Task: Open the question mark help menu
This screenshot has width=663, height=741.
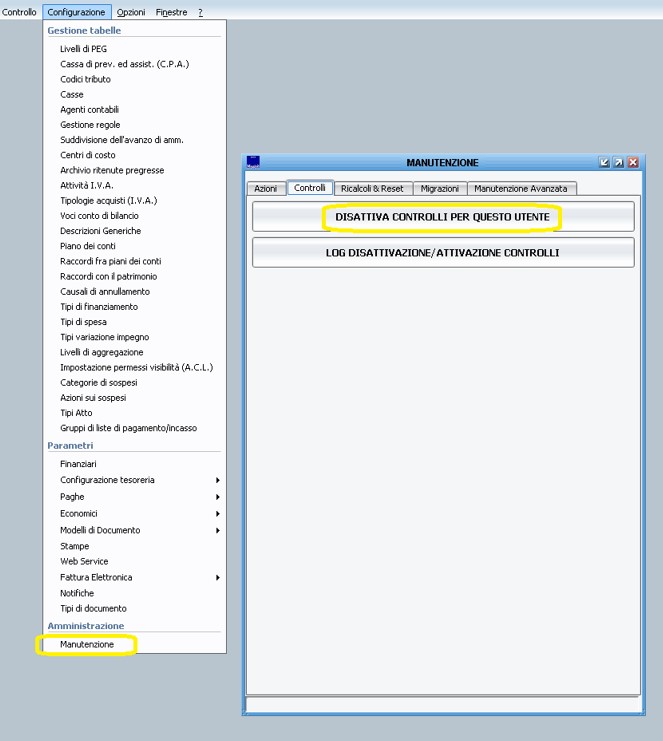Action: pos(200,12)
